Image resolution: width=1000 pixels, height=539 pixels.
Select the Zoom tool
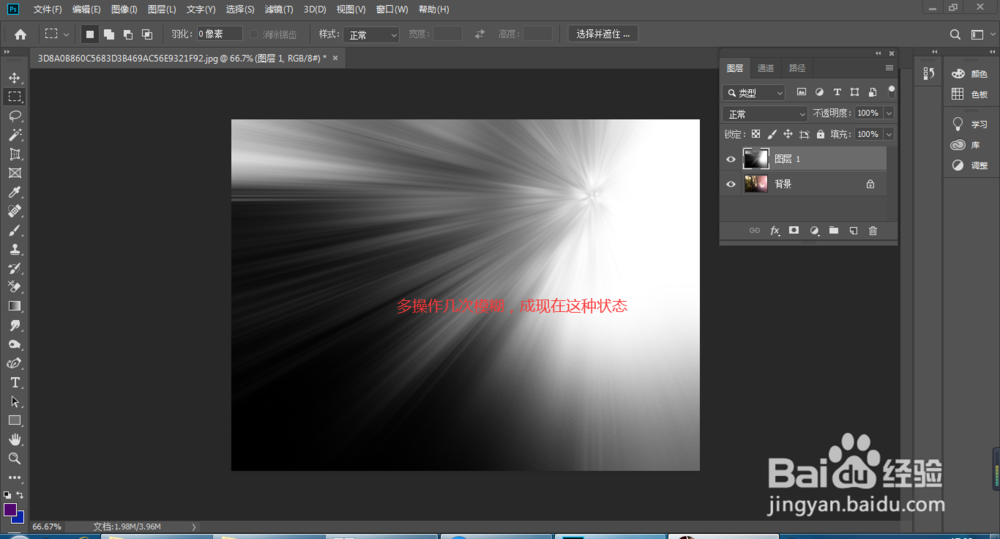pos(15,459)
